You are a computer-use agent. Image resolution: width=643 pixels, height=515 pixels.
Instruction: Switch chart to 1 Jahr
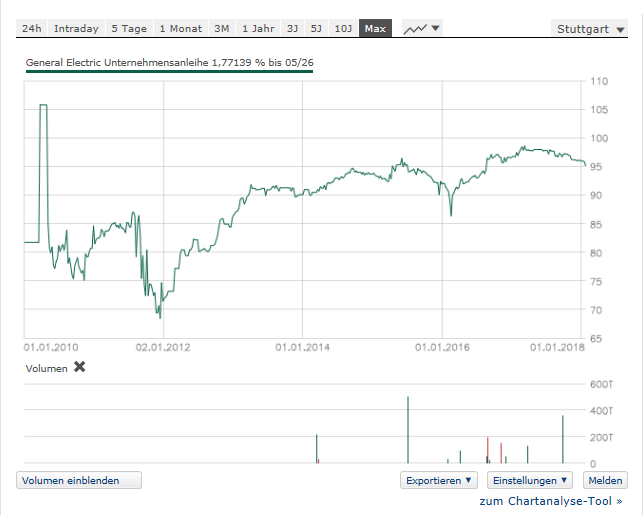259,29
